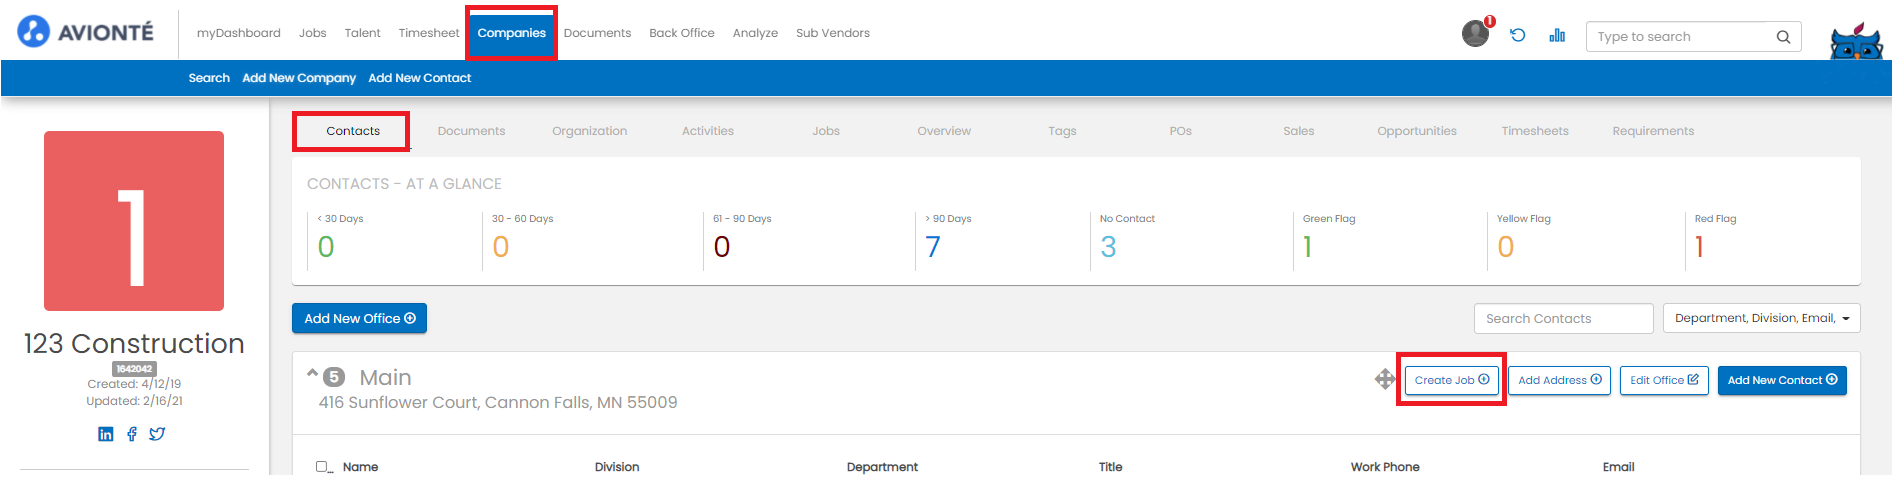Viewport: 1892px width, 495px height.
Task: Open the Talent menu
Action: (363, 33)
